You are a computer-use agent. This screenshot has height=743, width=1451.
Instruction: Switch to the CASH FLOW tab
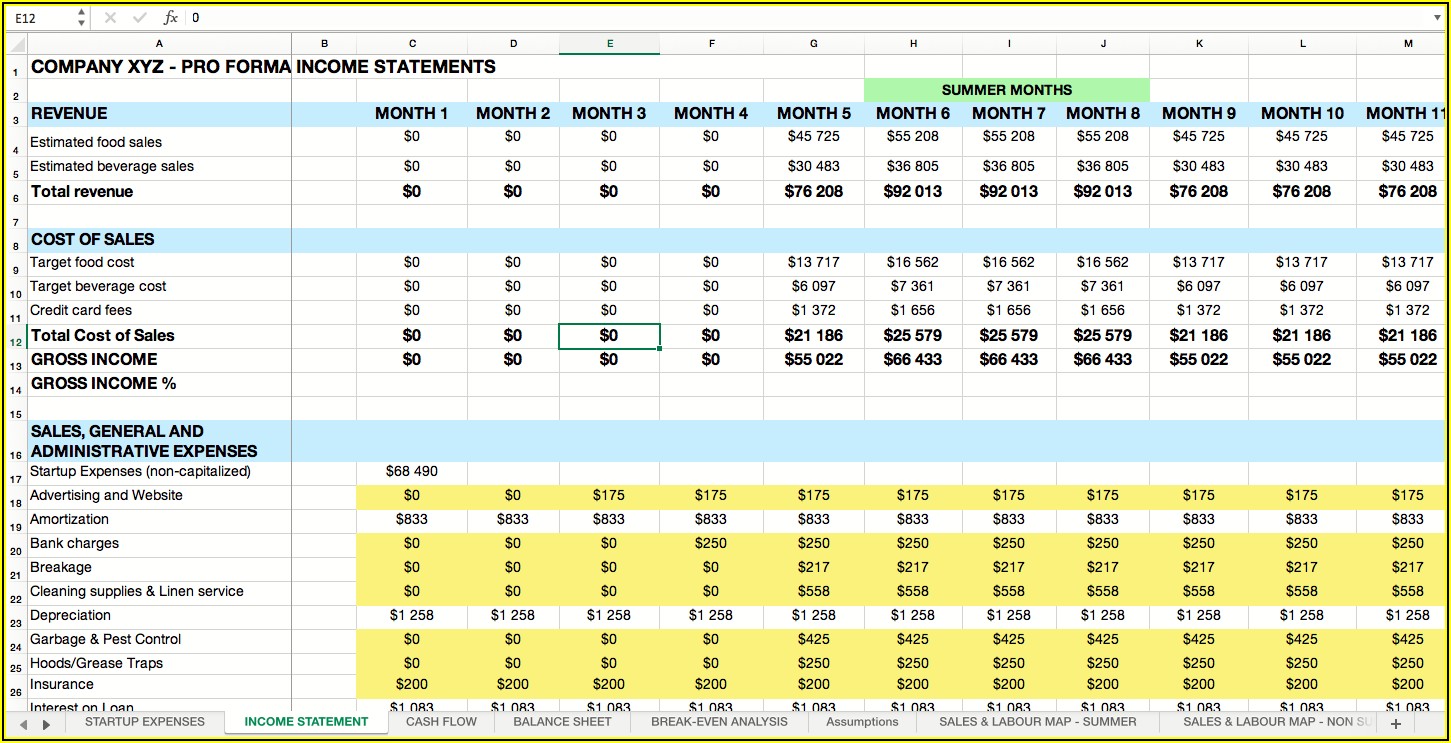(x=441, y=722)
